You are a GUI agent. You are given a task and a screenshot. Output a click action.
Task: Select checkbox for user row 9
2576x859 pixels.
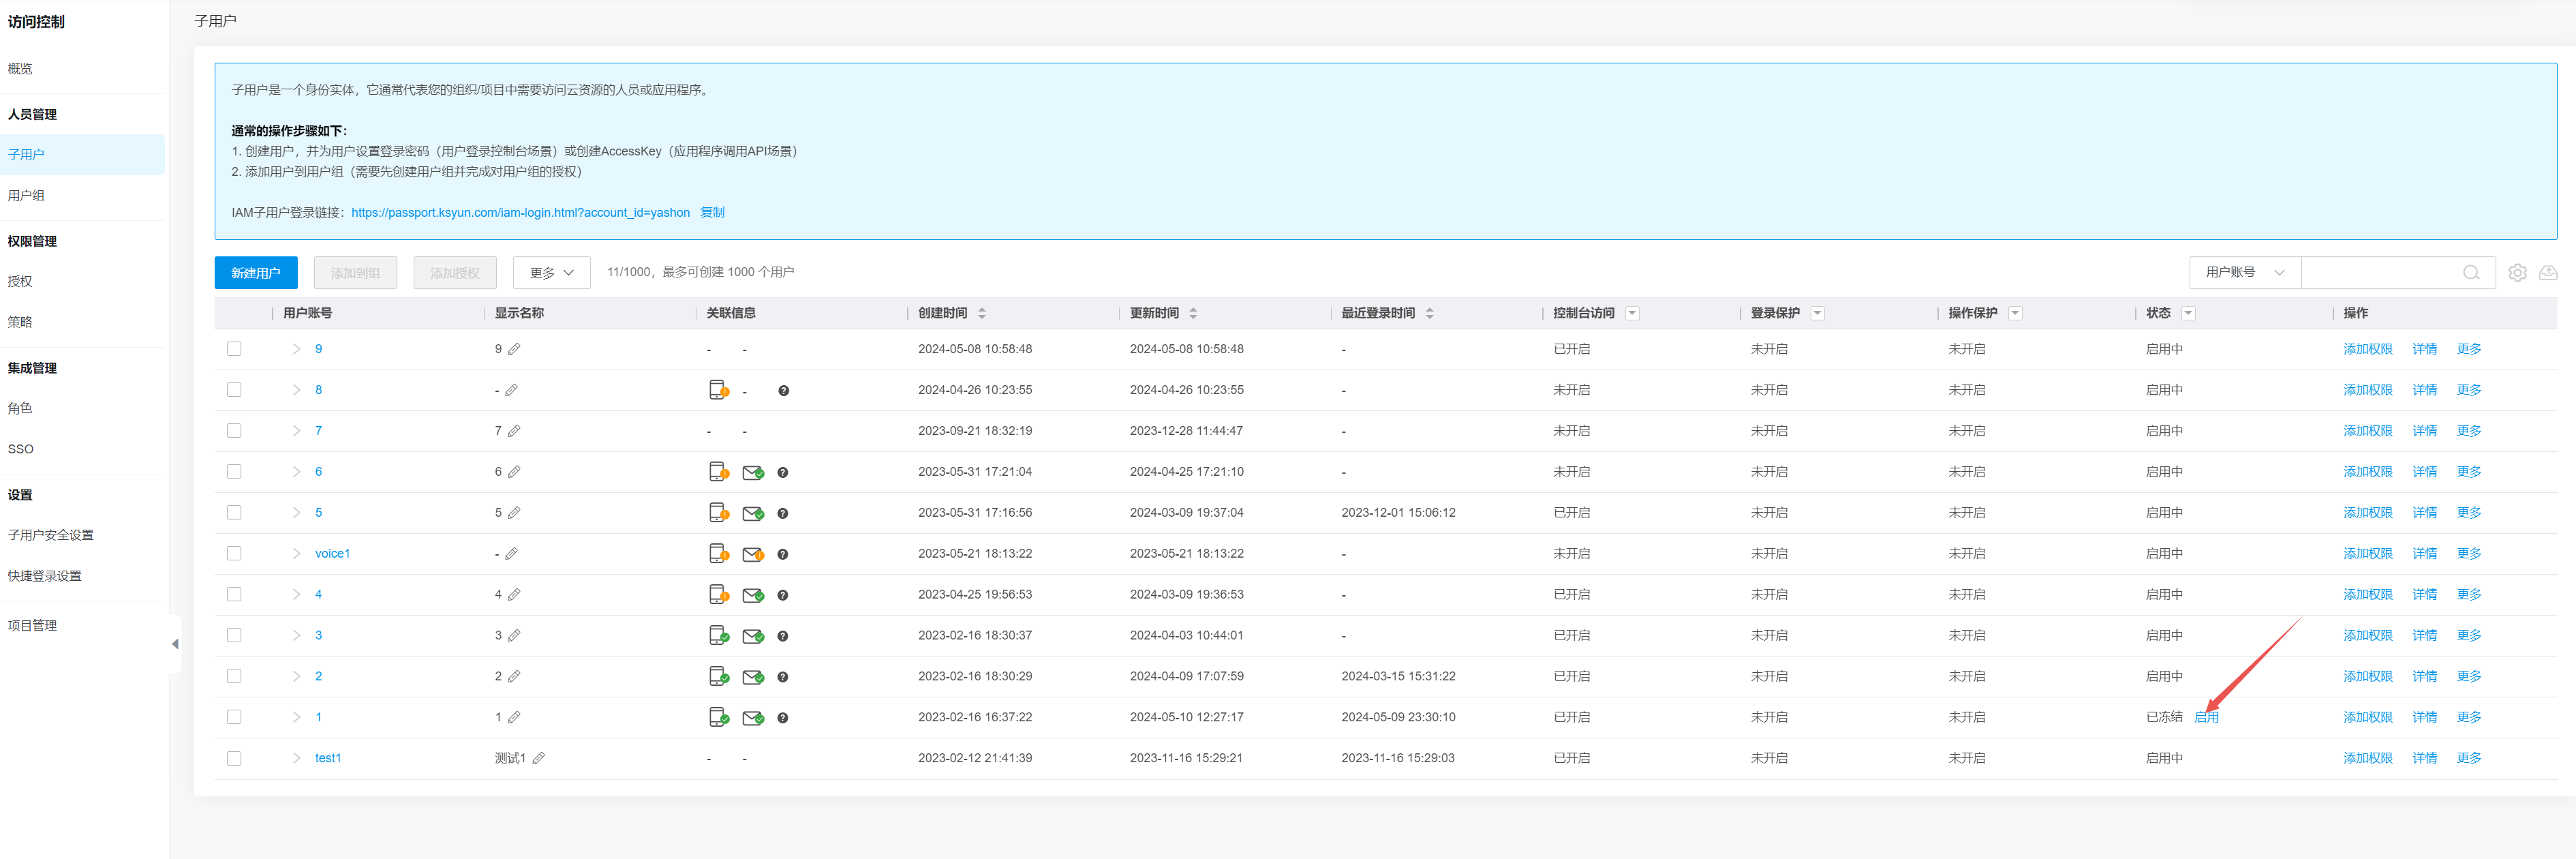pyautogui.click(x=234, y=349)
